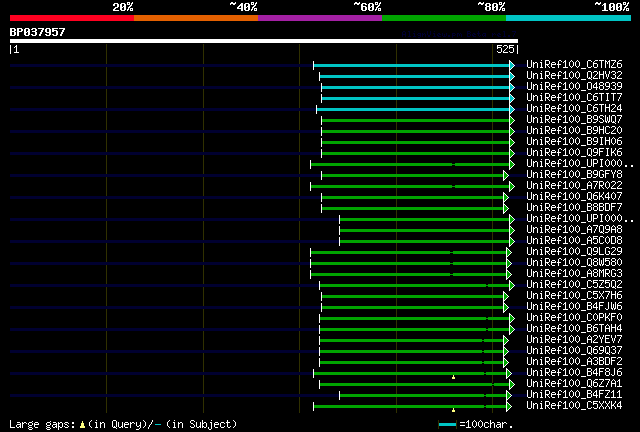
Task: Select the UniRef100_A3BDF2 label
Action: coord(574,362)
